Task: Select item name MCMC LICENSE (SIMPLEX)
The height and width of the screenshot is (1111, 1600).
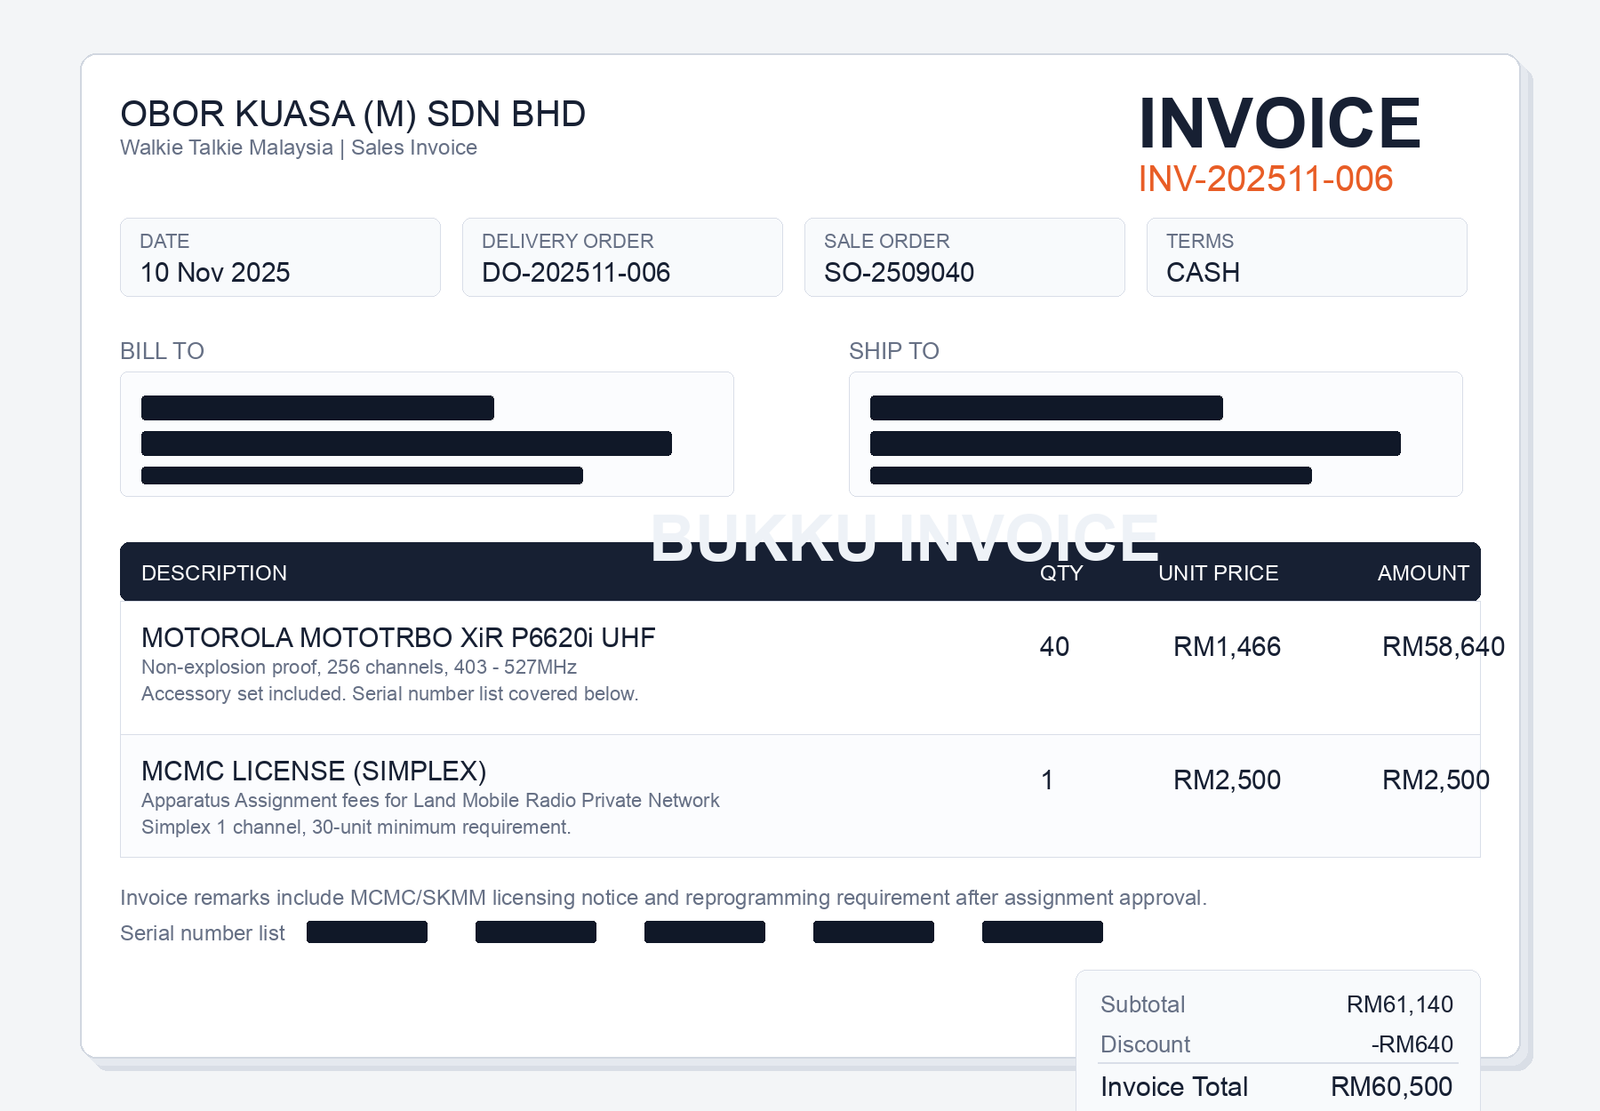Action: coord(314,771)
